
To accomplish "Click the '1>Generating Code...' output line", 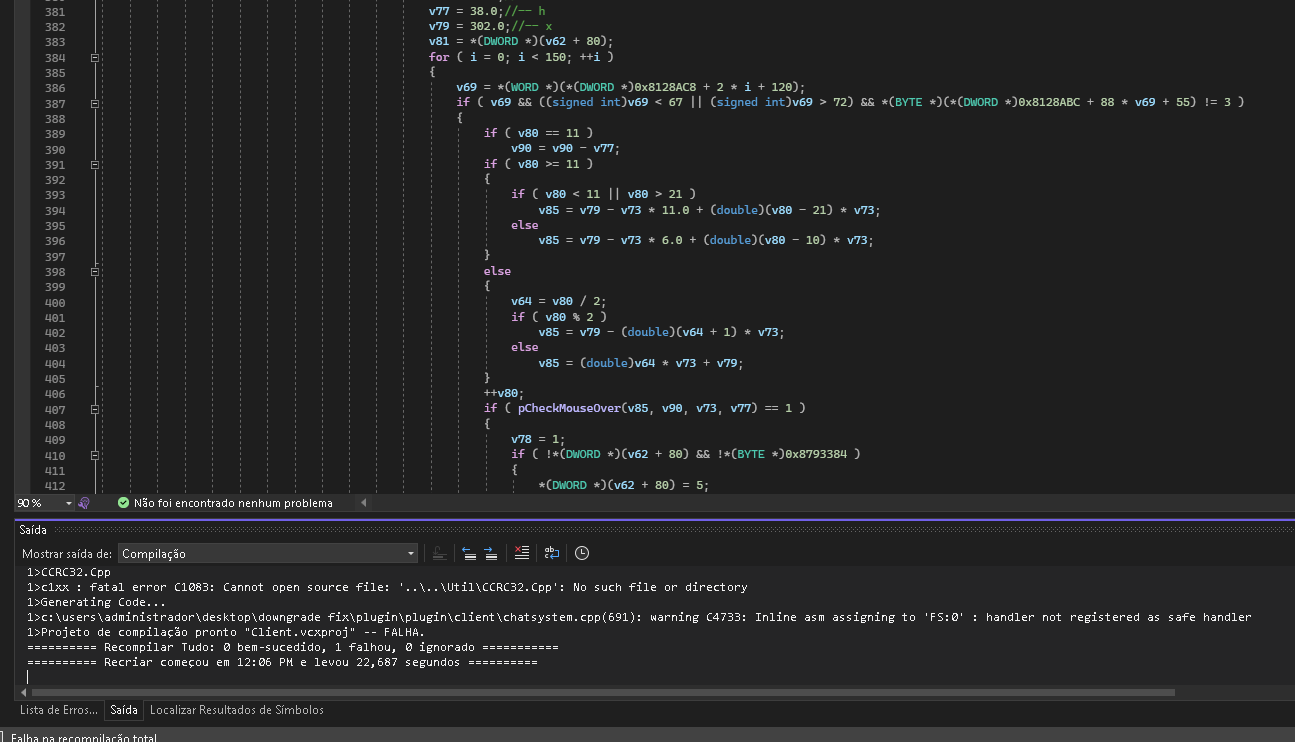I will coord(97,602).
